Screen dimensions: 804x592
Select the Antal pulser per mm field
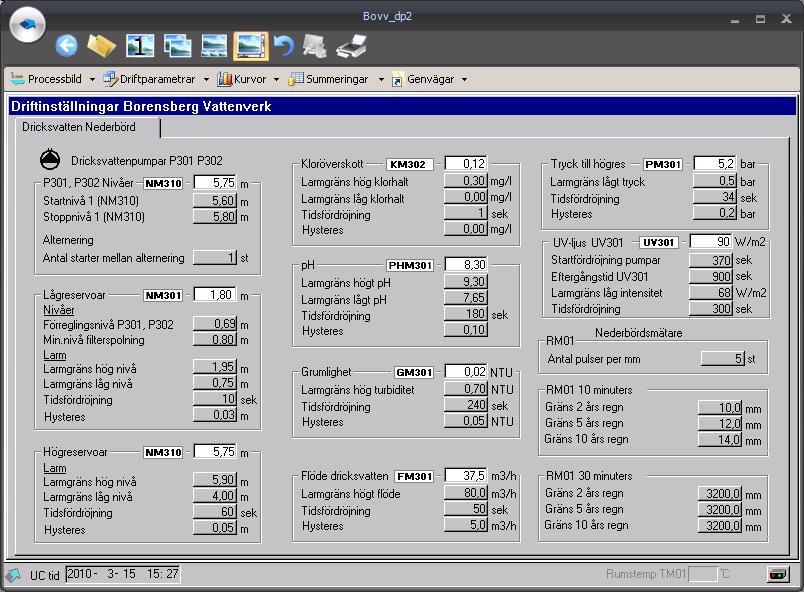click(x=722, y=359)
